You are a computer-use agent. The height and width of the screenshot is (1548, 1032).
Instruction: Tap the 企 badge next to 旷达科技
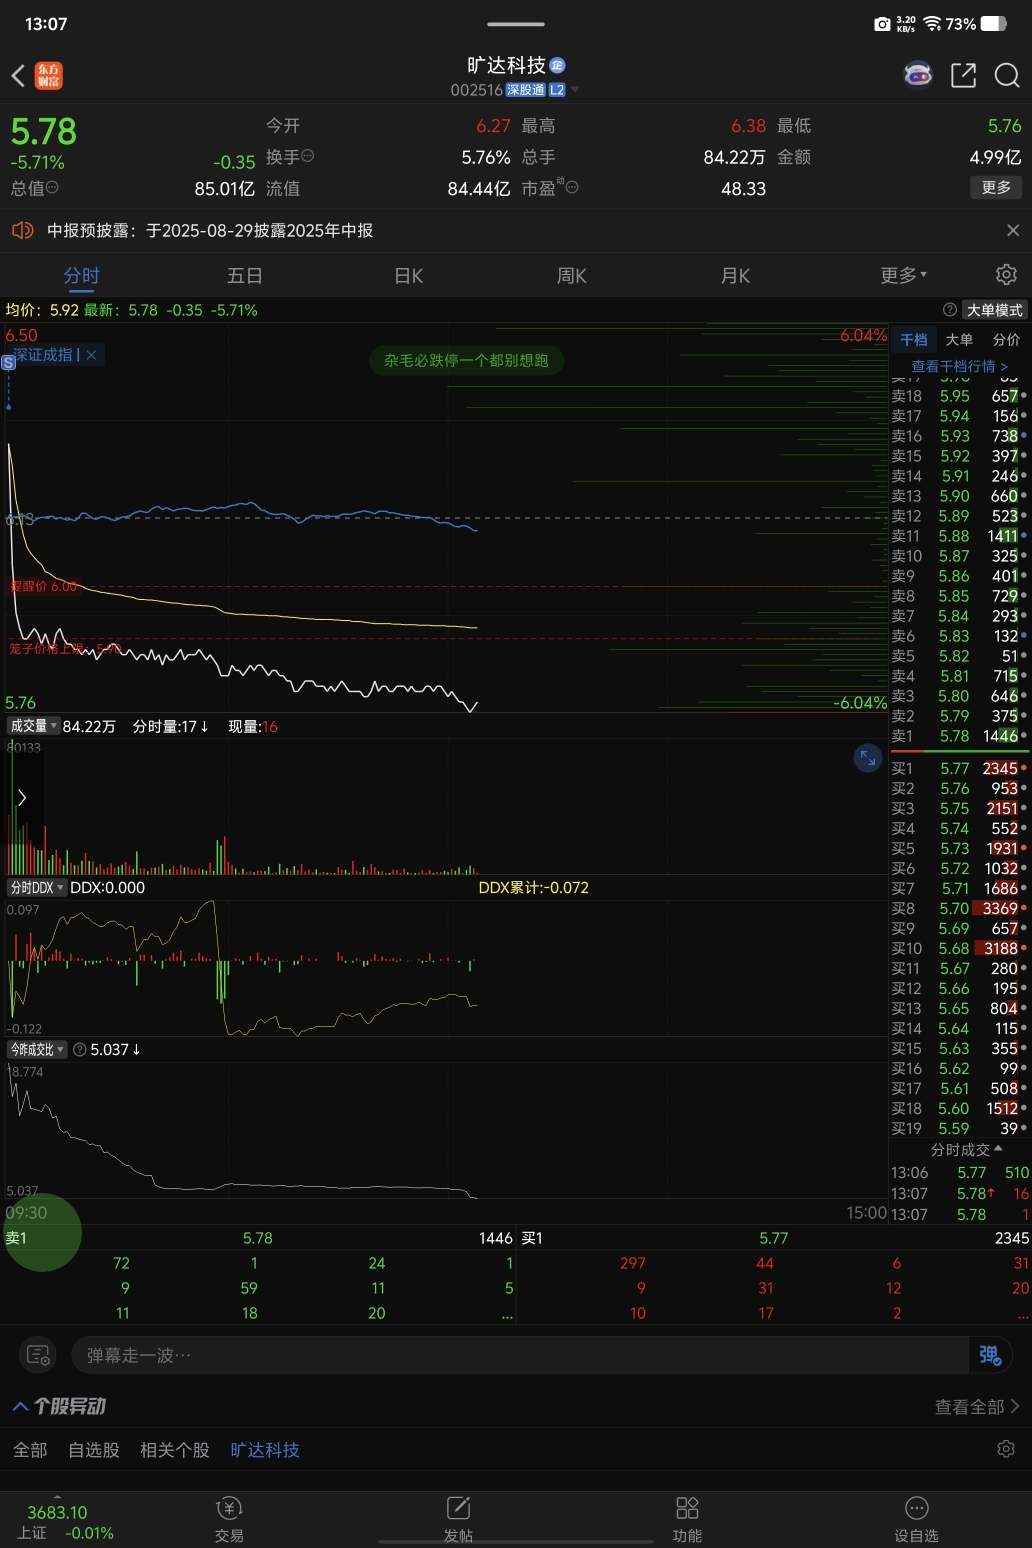[557, 65]
